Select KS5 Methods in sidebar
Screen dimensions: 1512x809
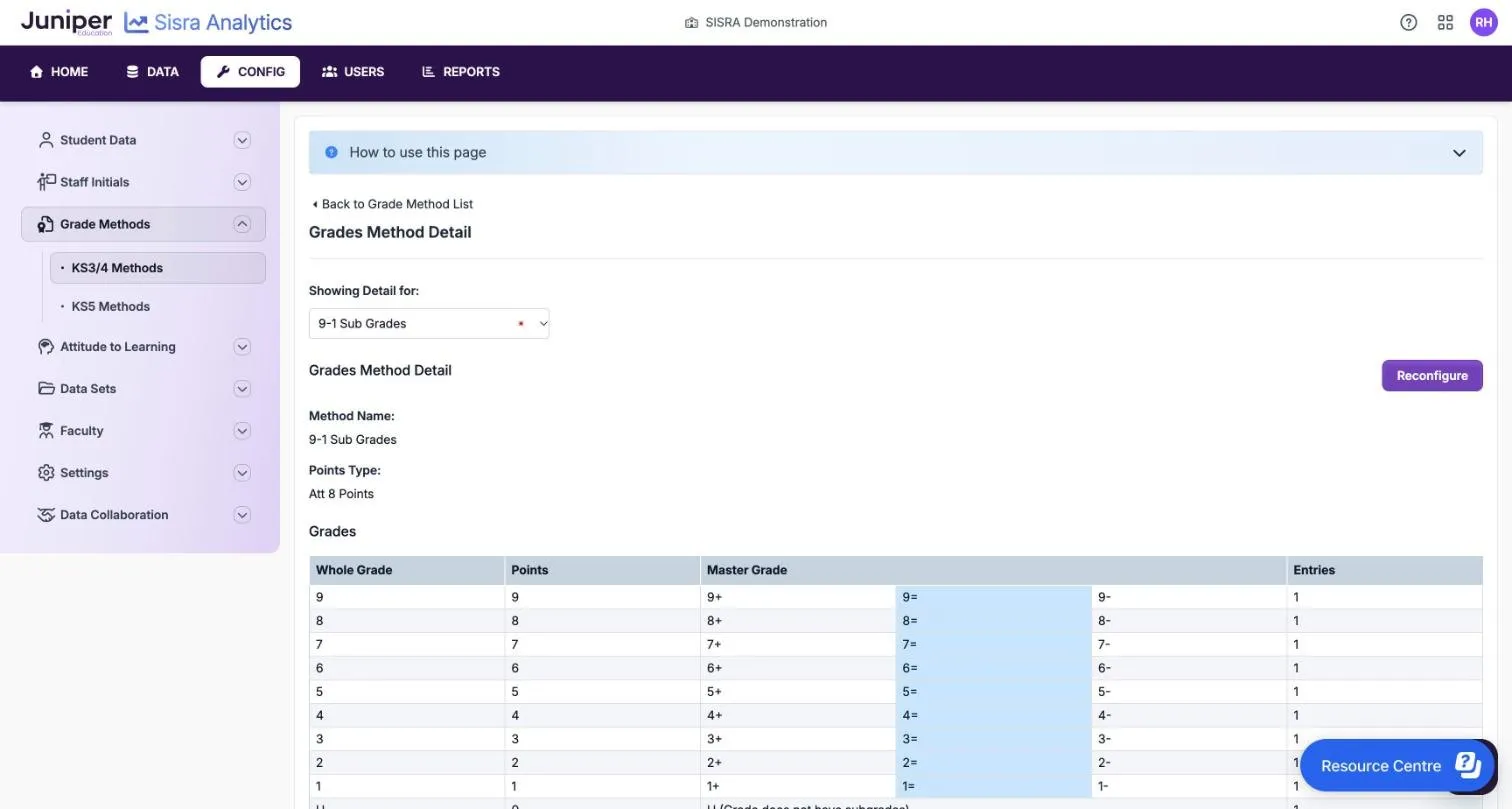coord(110,307)
